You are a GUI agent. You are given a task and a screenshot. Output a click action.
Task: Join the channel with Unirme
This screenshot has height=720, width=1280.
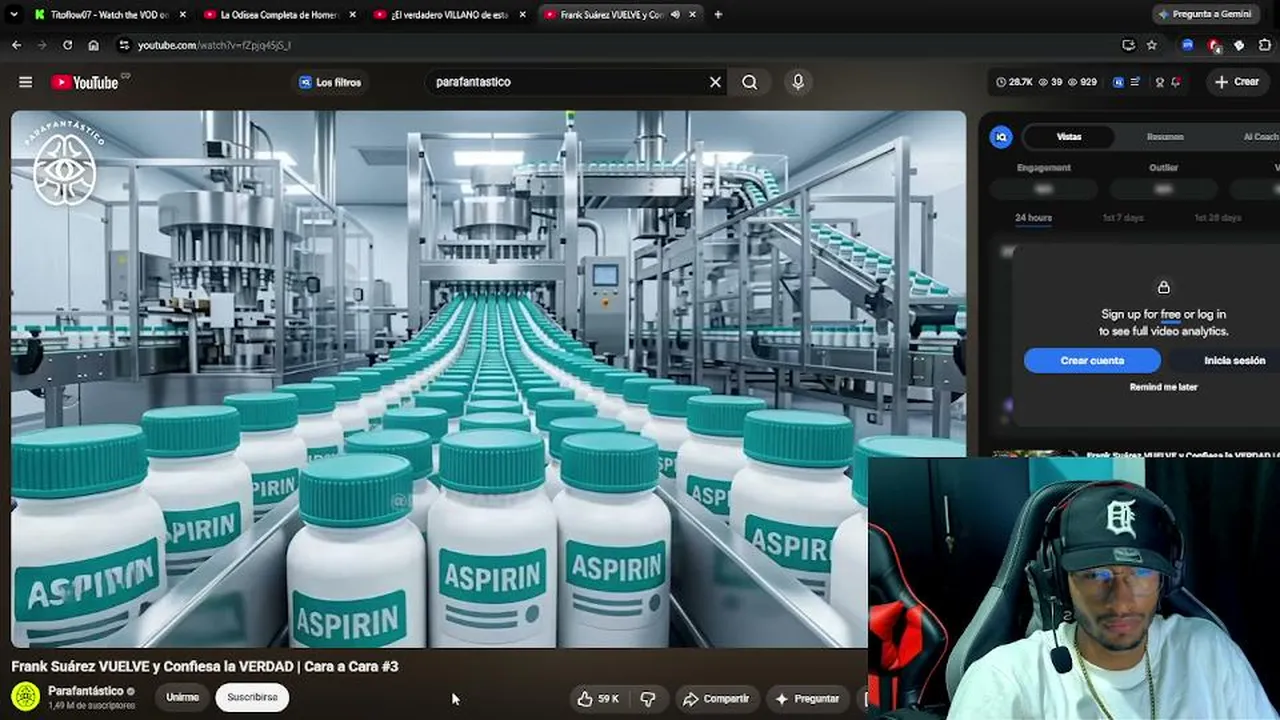[x=182, y=697]
